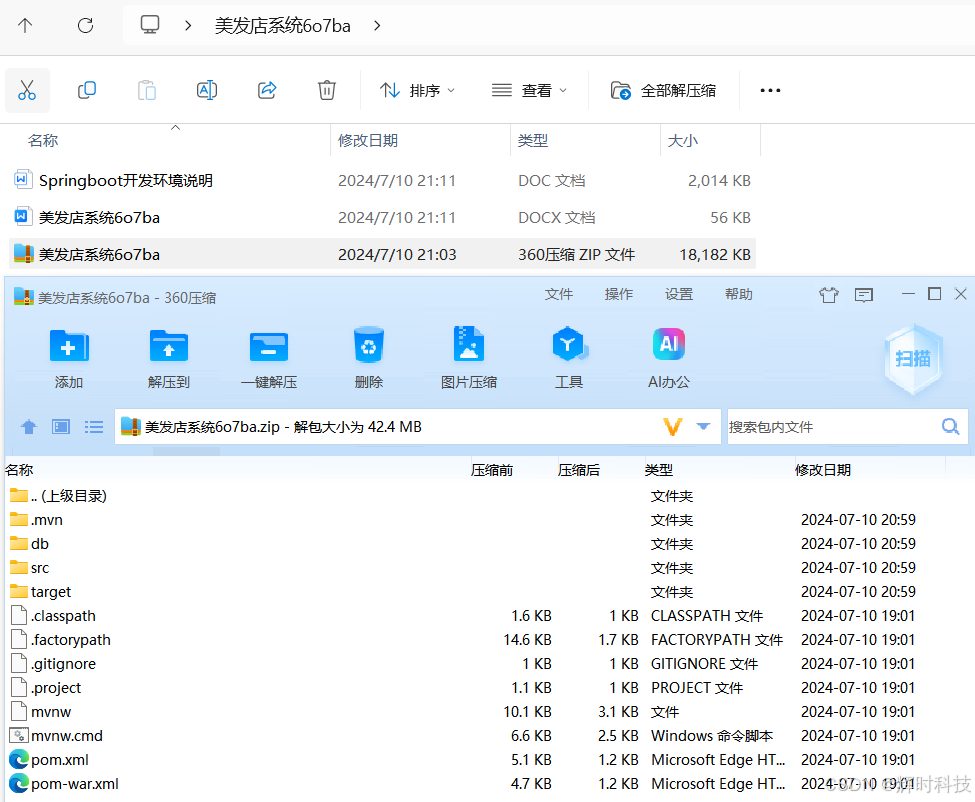Open the archive path dropdown arrow
This screenshot has height=802, width=975.
703,426
